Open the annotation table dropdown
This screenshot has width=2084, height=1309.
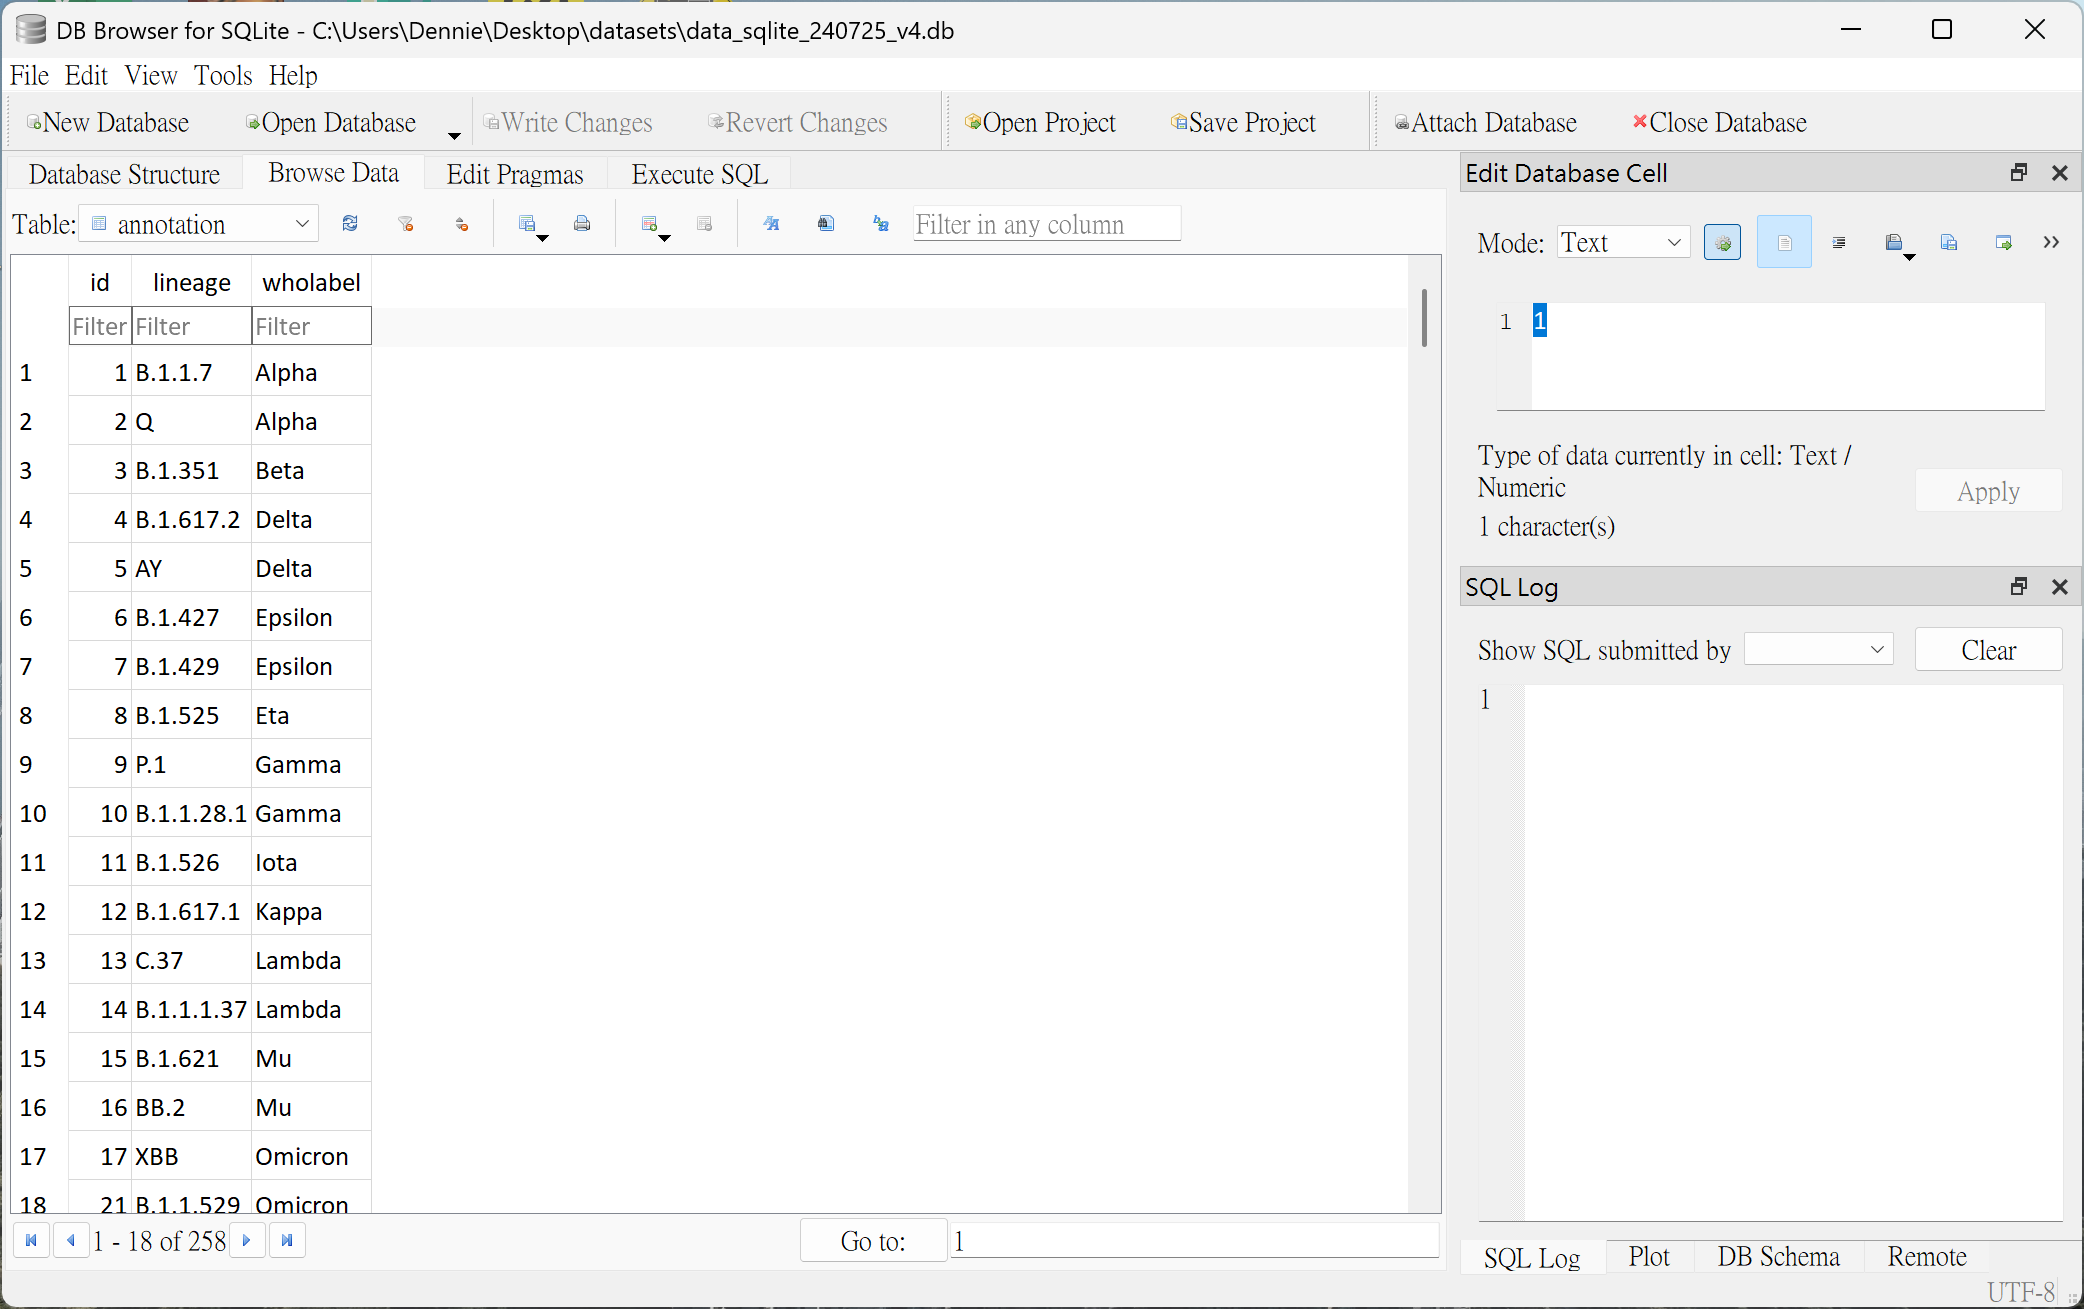[199, 224]
